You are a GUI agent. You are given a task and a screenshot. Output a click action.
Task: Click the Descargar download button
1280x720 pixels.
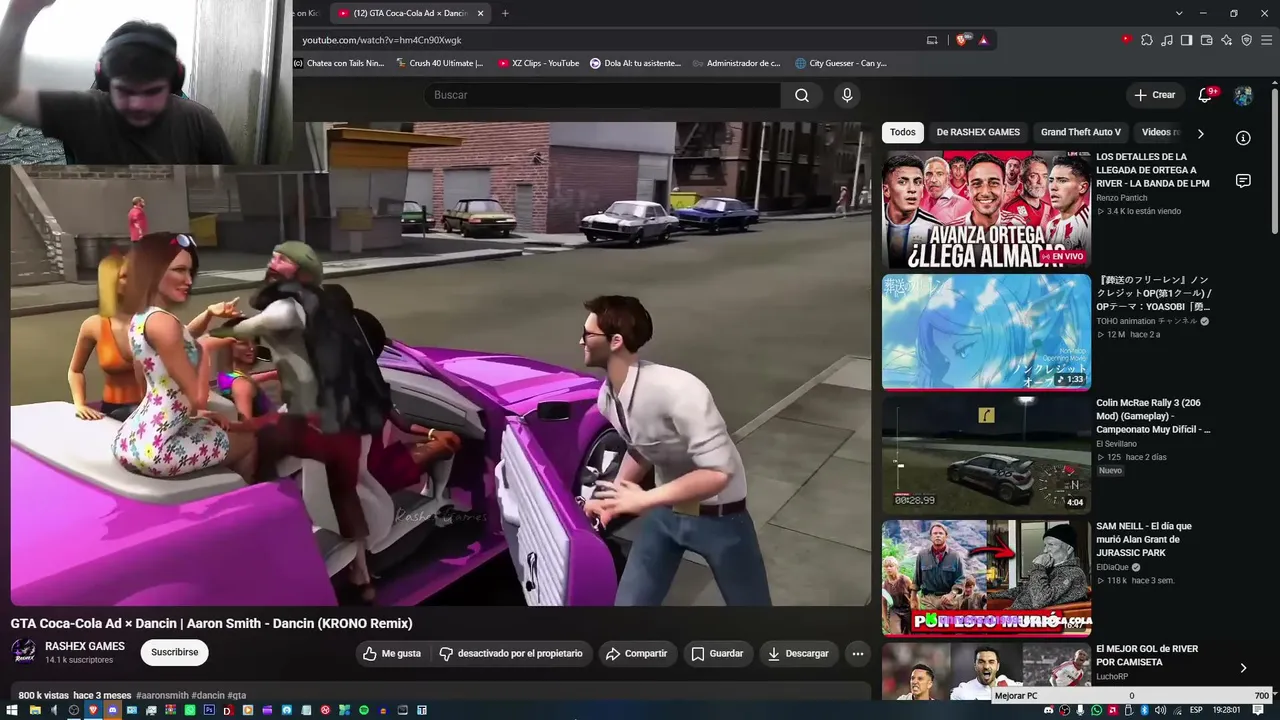(798, 654)
